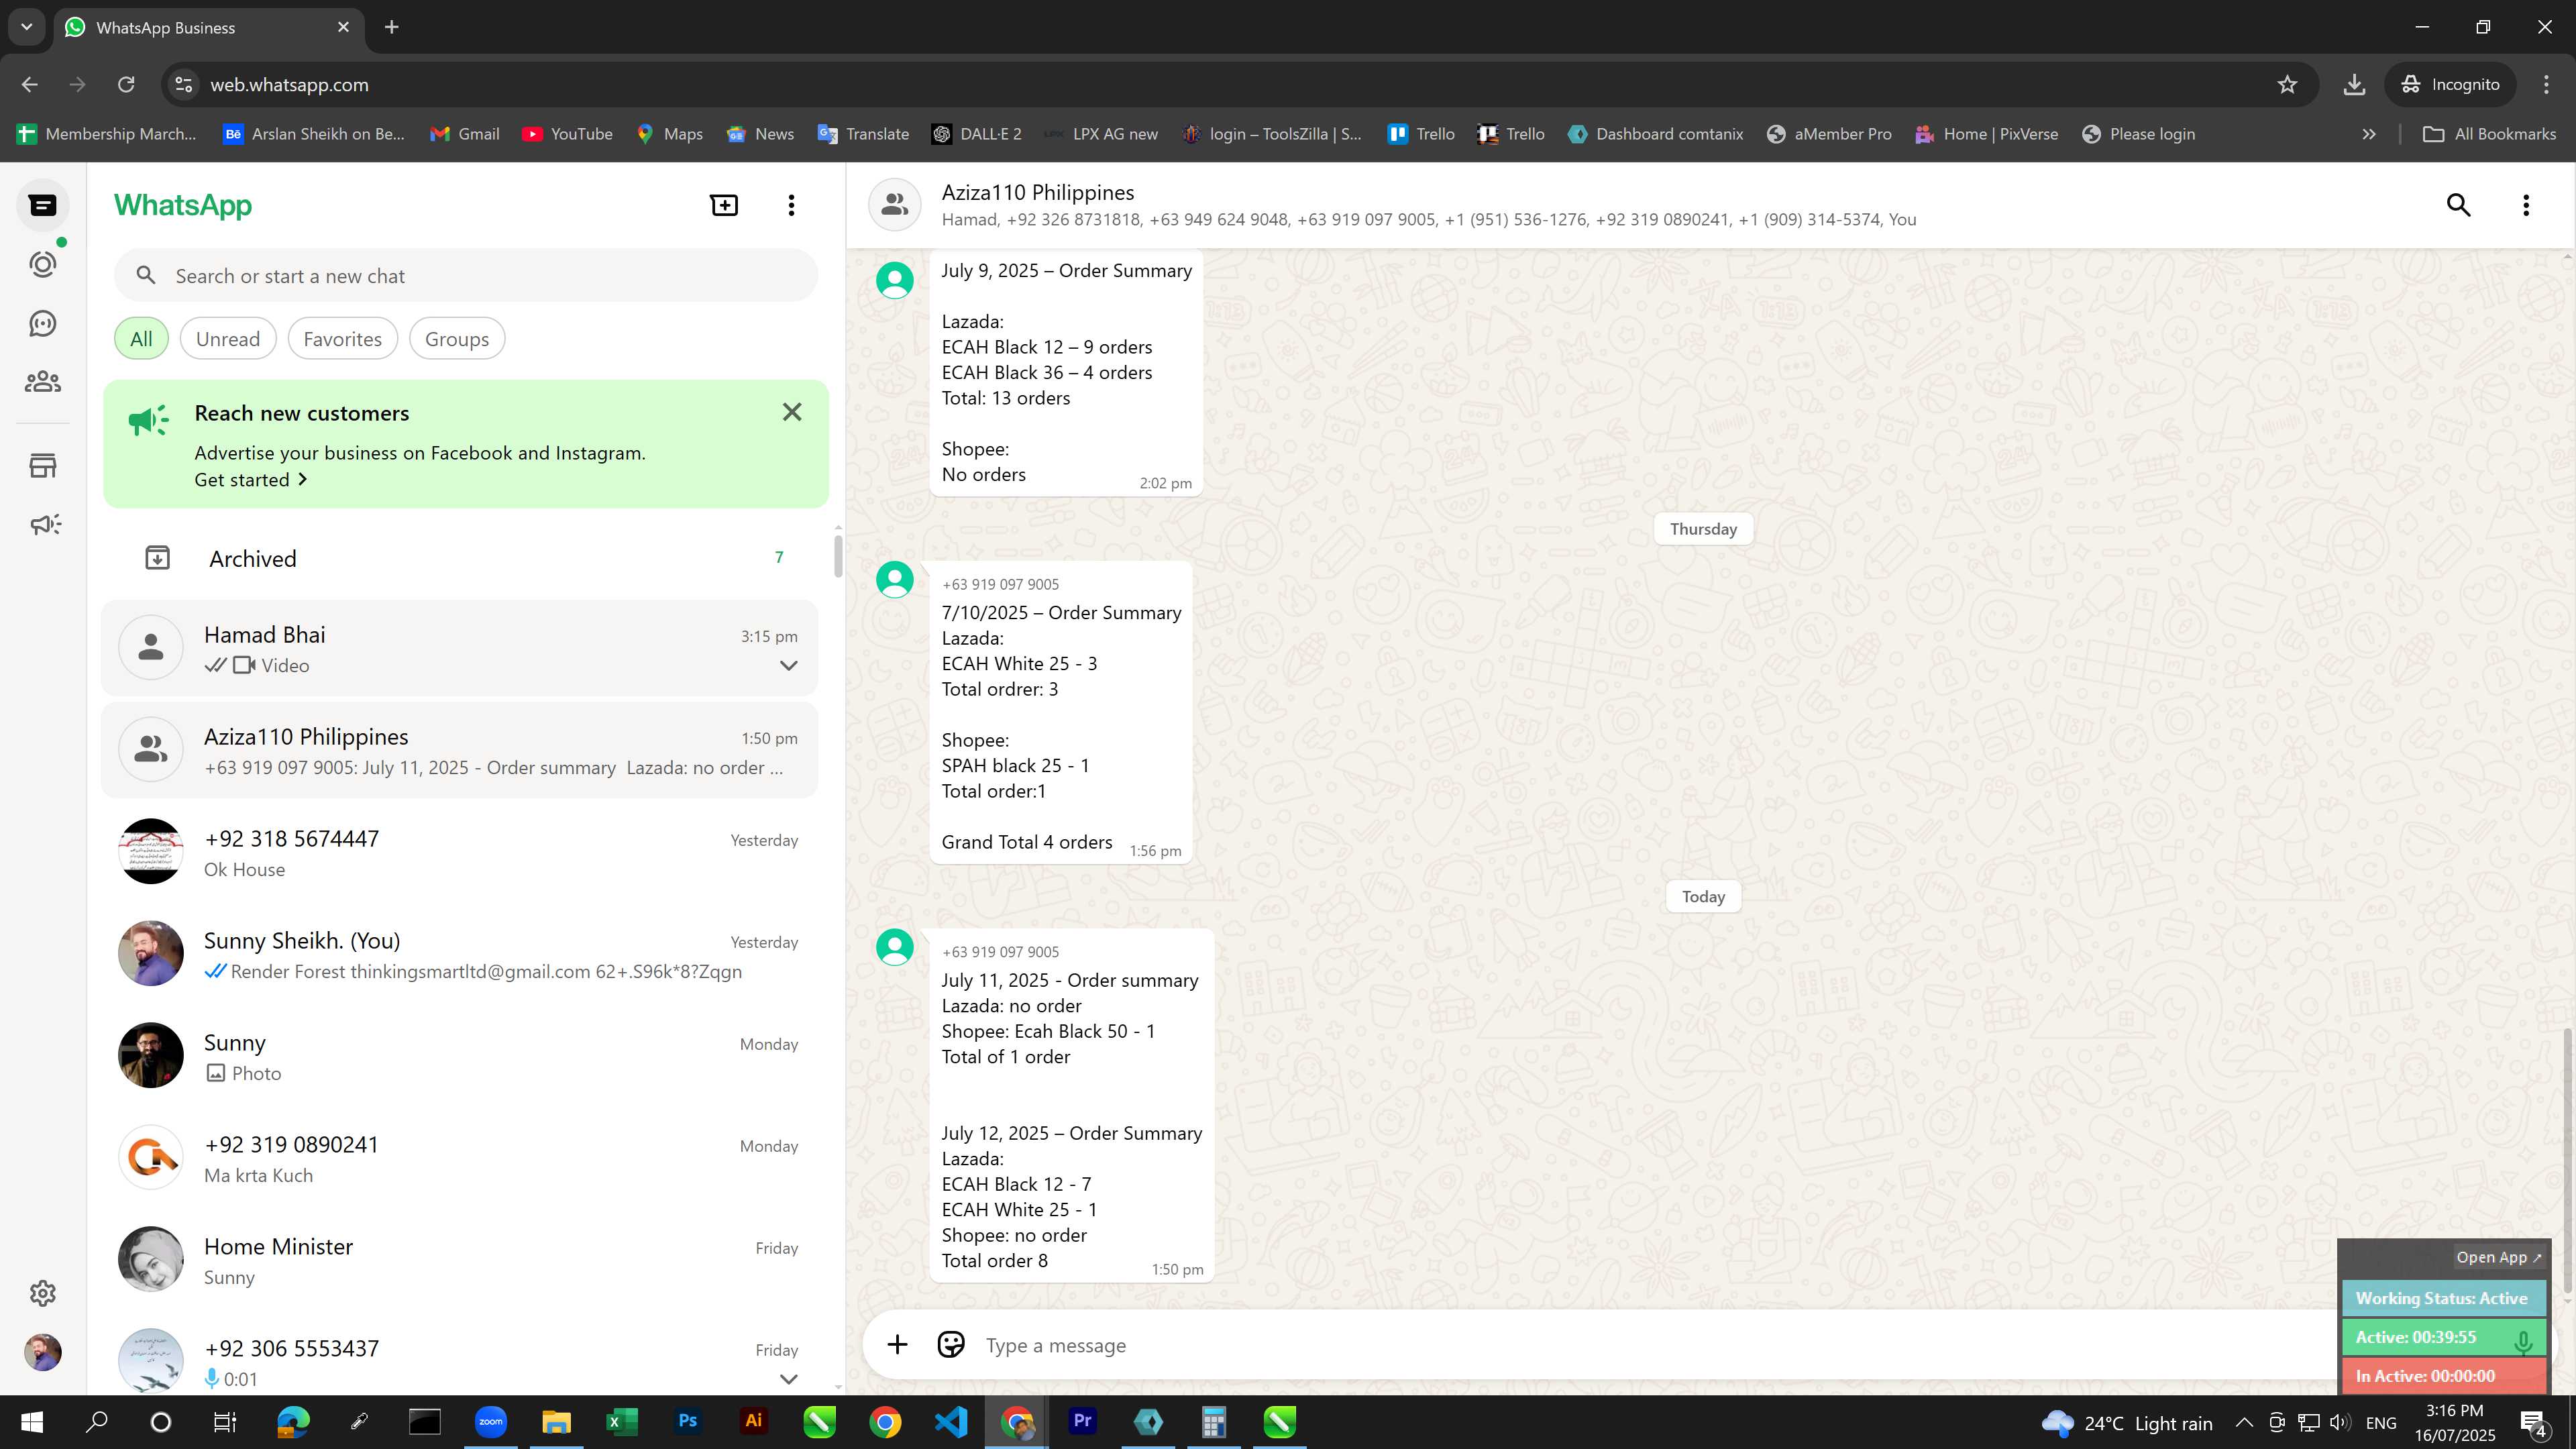Open the emoji picker
Screen dimensions: 2576x1449
[951, 1345]
